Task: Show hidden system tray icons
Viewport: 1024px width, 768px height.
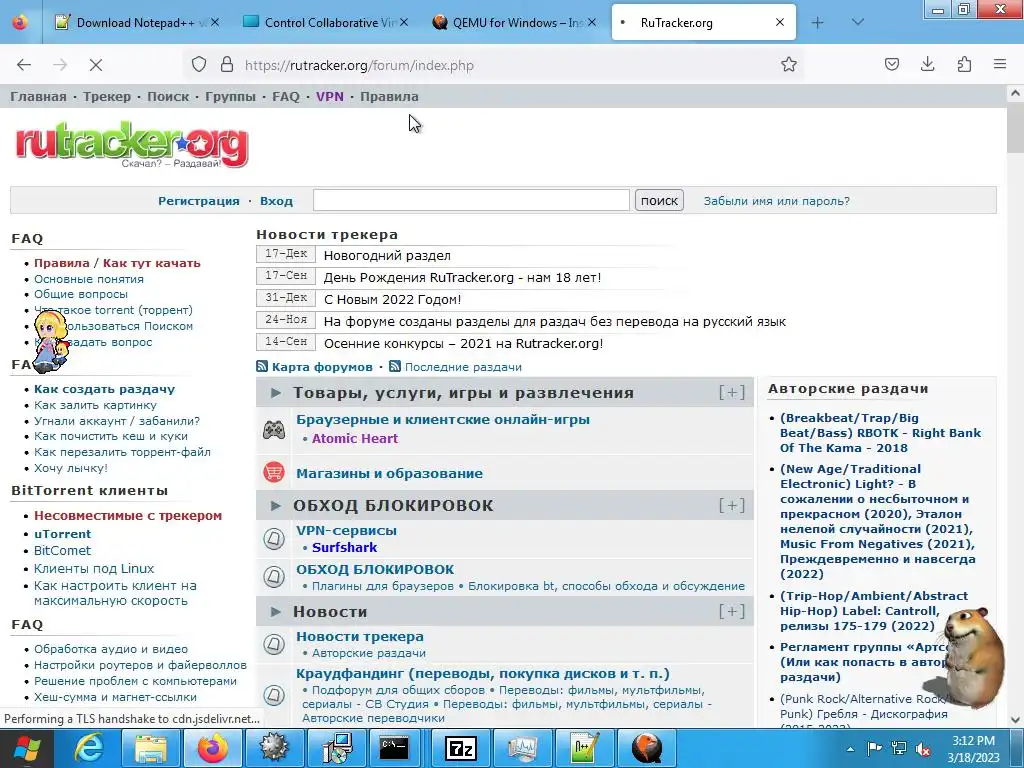Action: (850, 749)
